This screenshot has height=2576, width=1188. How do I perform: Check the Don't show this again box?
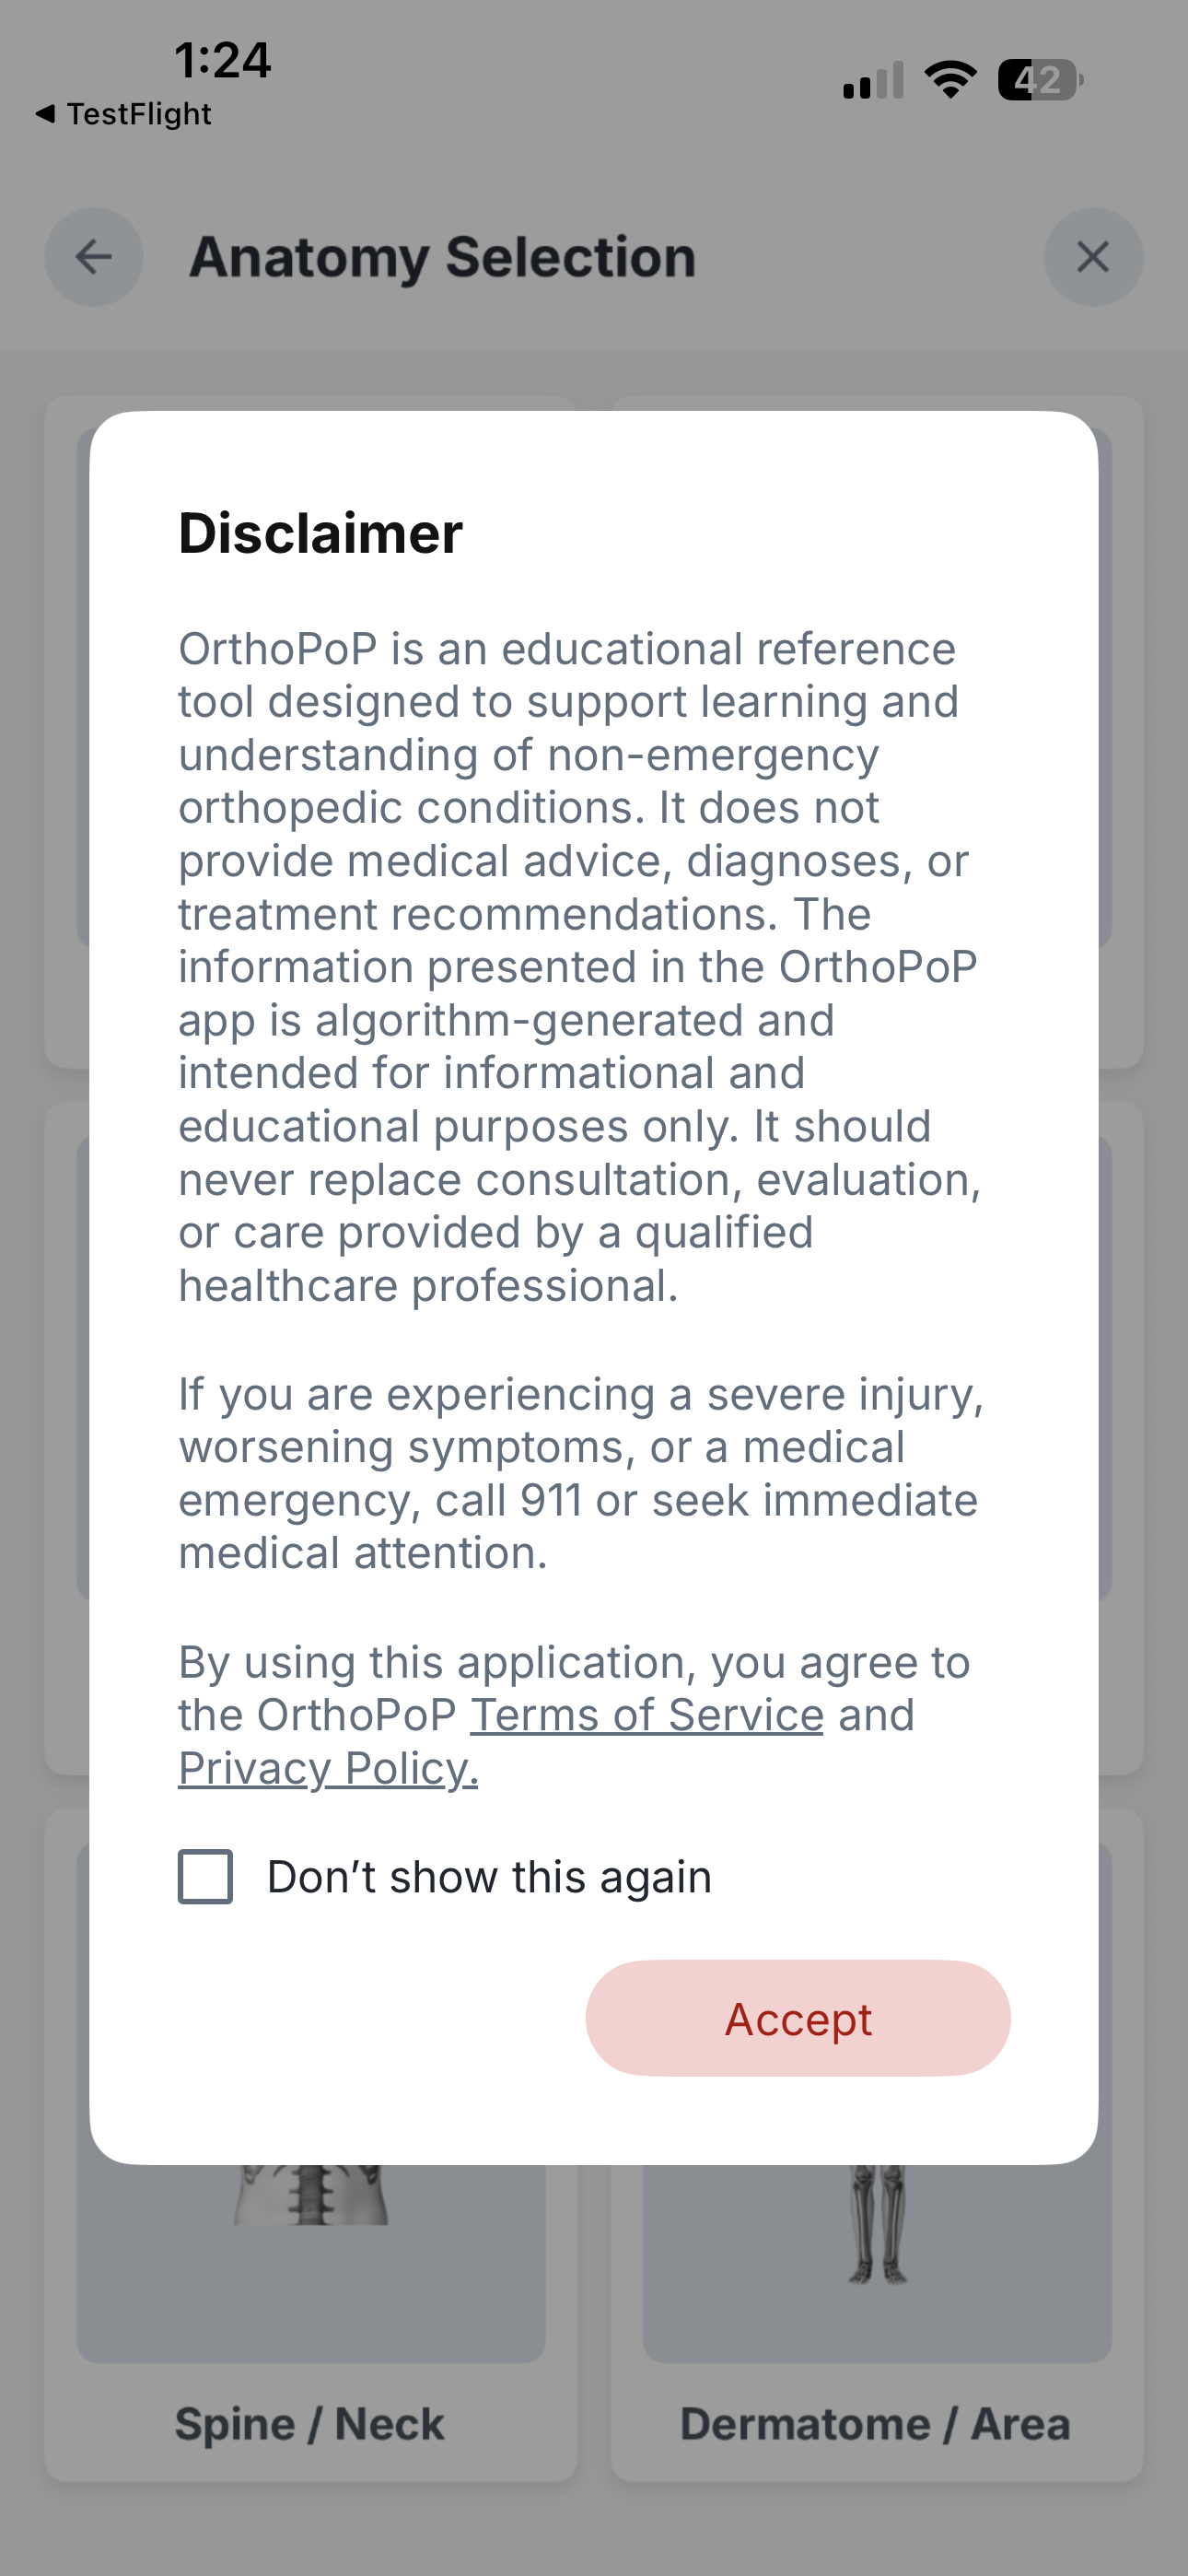tap(206, 1876)
